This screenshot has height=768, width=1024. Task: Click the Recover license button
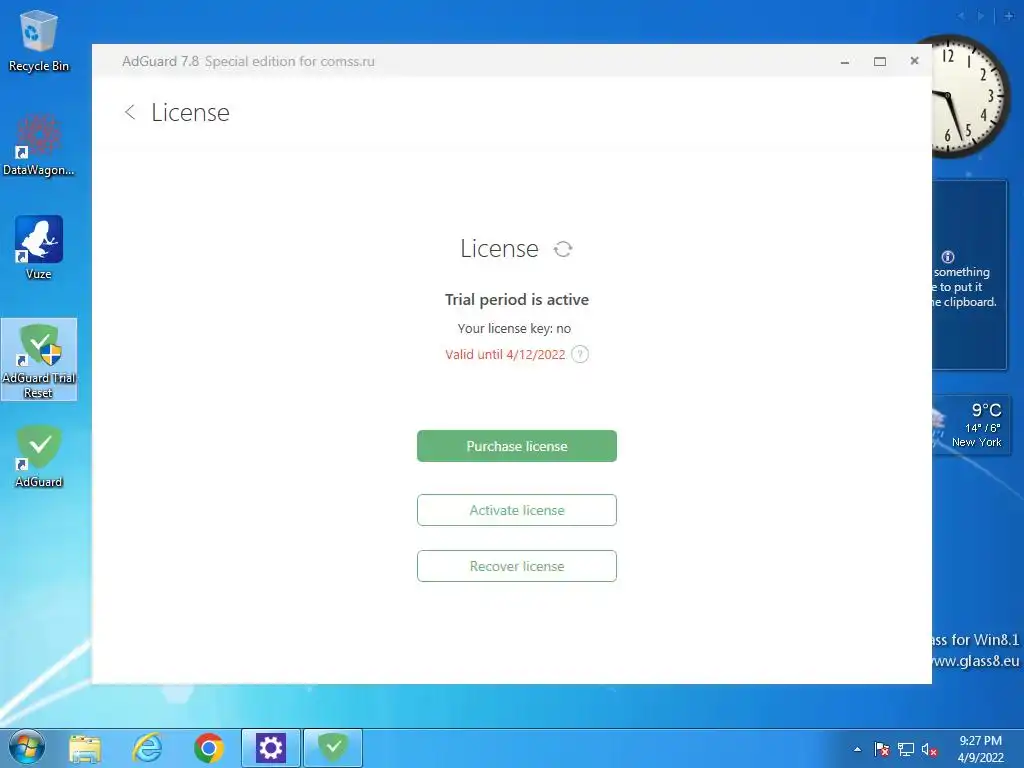[x=517, y=566]
